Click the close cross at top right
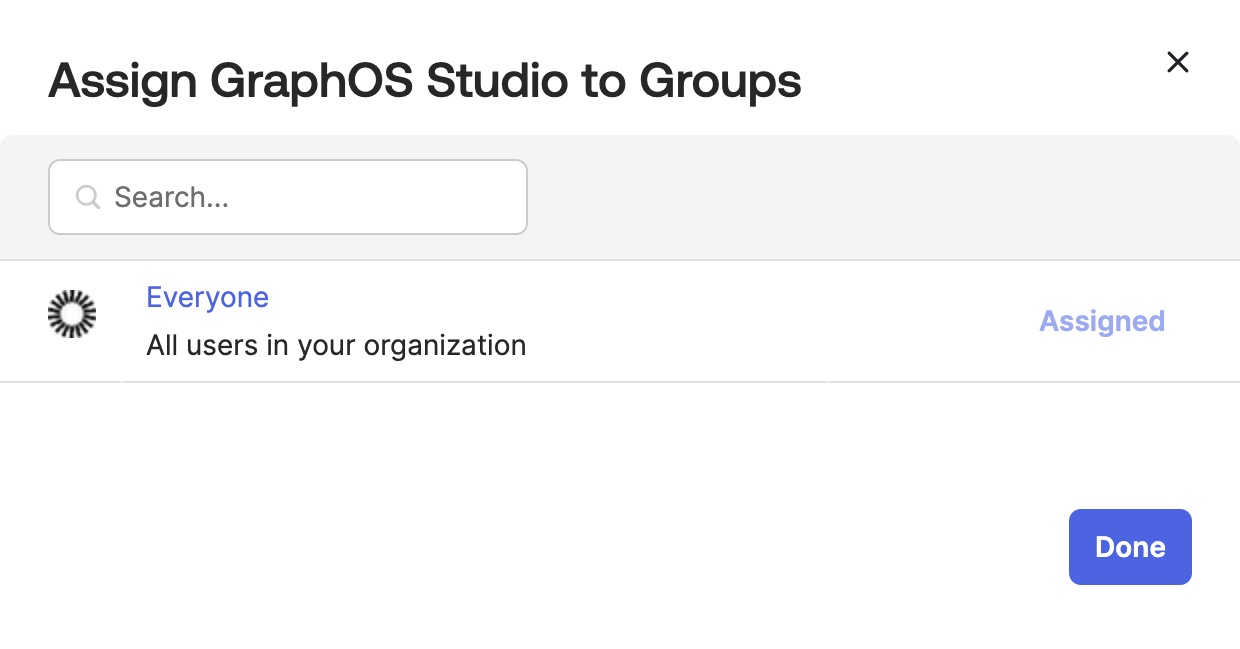This screenshot has width=1240, height=649. click(x=1178, y=62)
